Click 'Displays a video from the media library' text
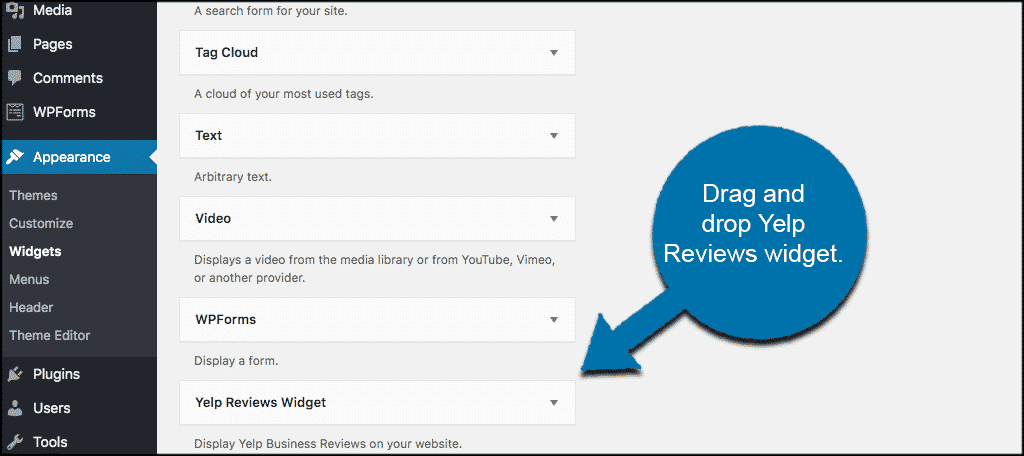The width and height of the screenshot is (1024, 456). 375,268
